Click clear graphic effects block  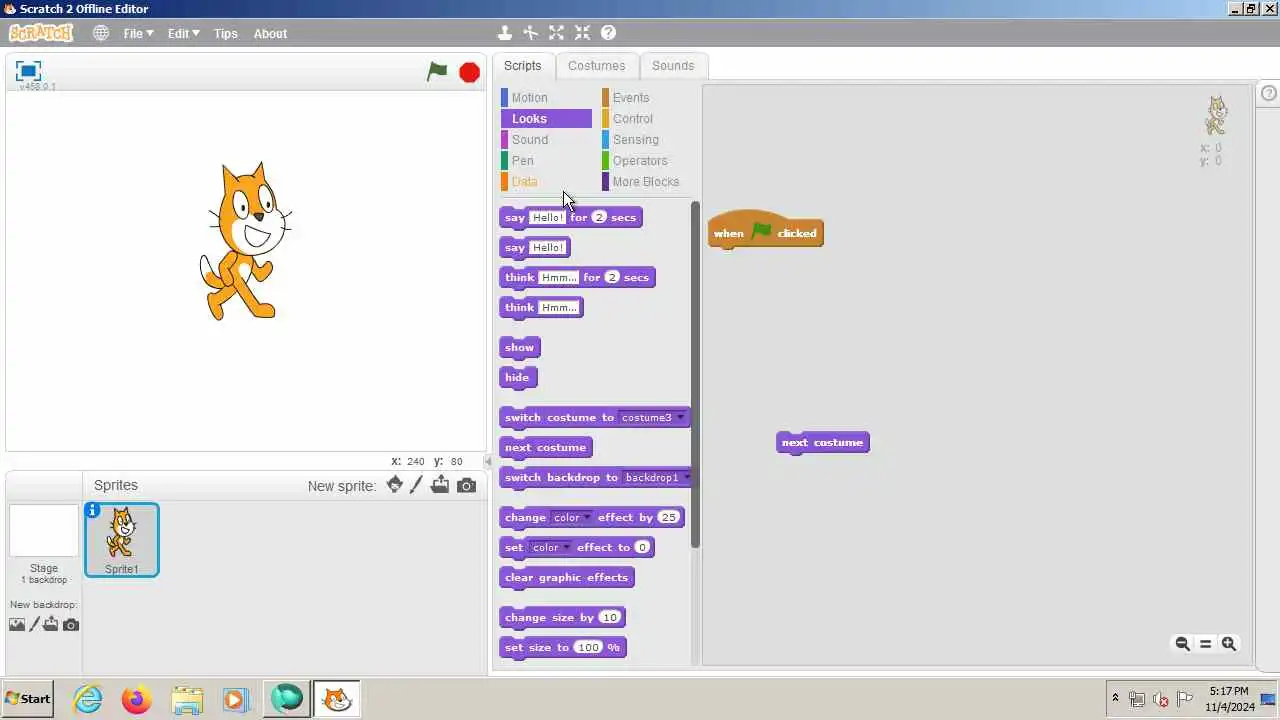click(567, 578)
